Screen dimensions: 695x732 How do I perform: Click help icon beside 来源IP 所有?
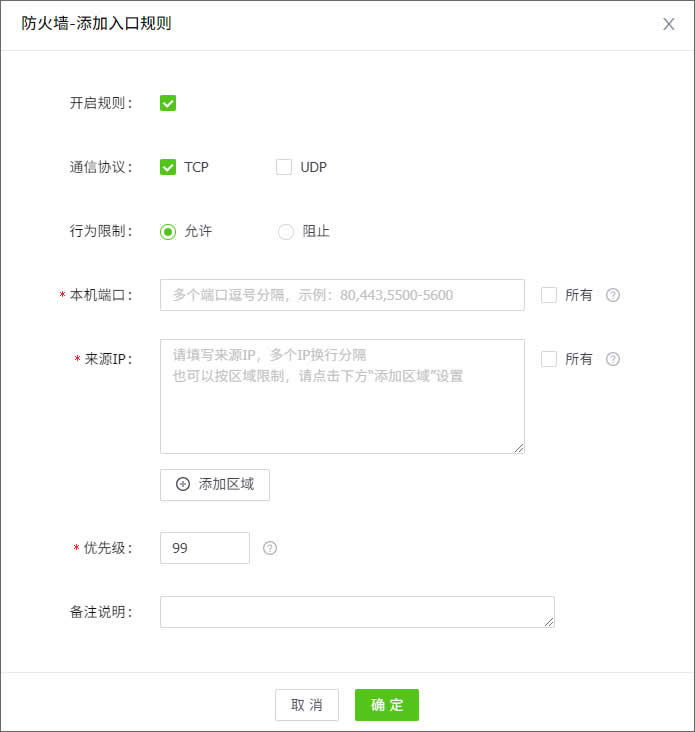coord(613,359)
